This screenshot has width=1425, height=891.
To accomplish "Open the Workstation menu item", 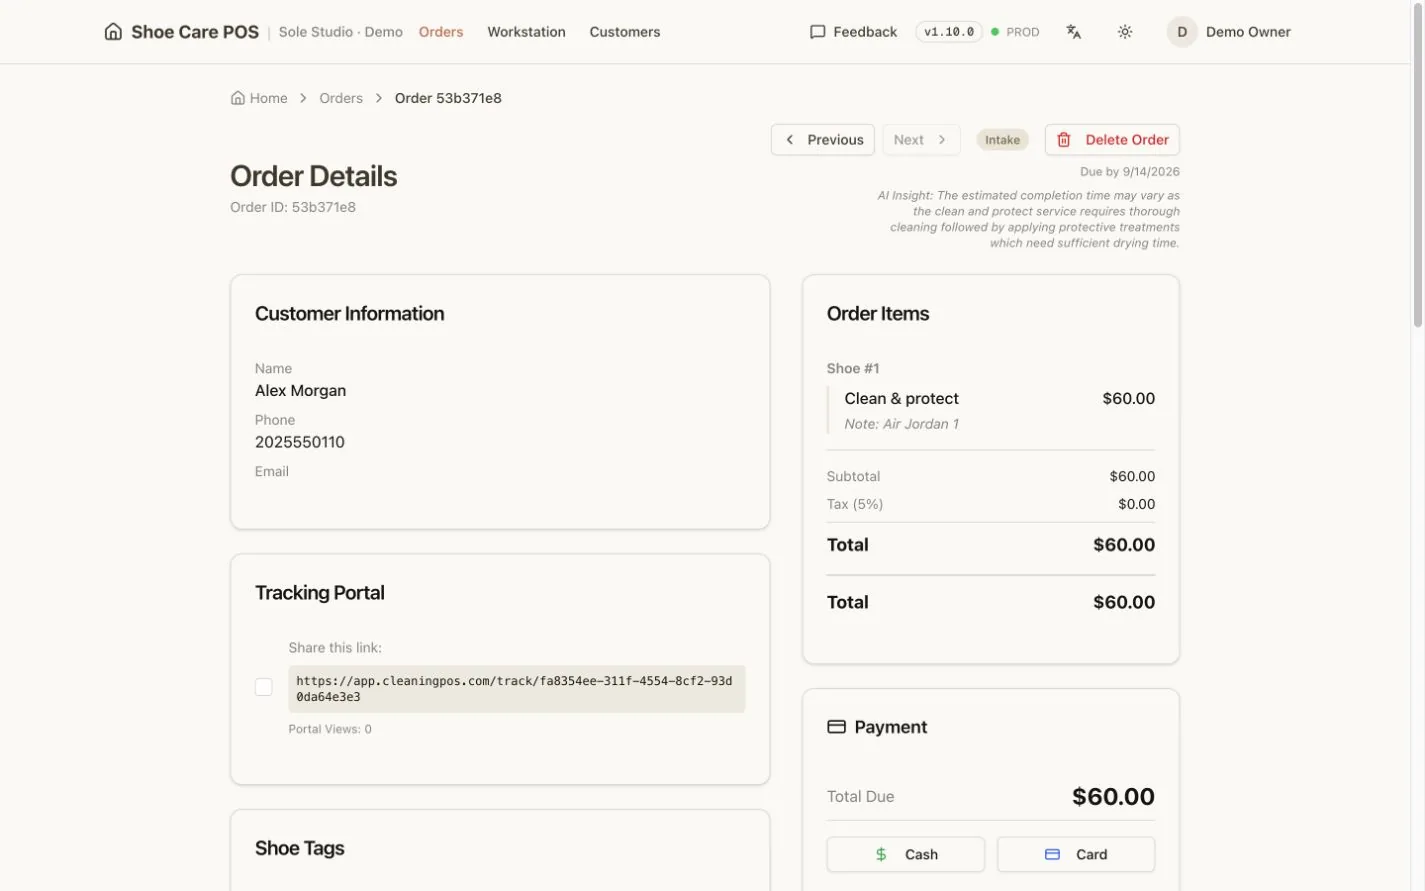I will pos(527,32).
